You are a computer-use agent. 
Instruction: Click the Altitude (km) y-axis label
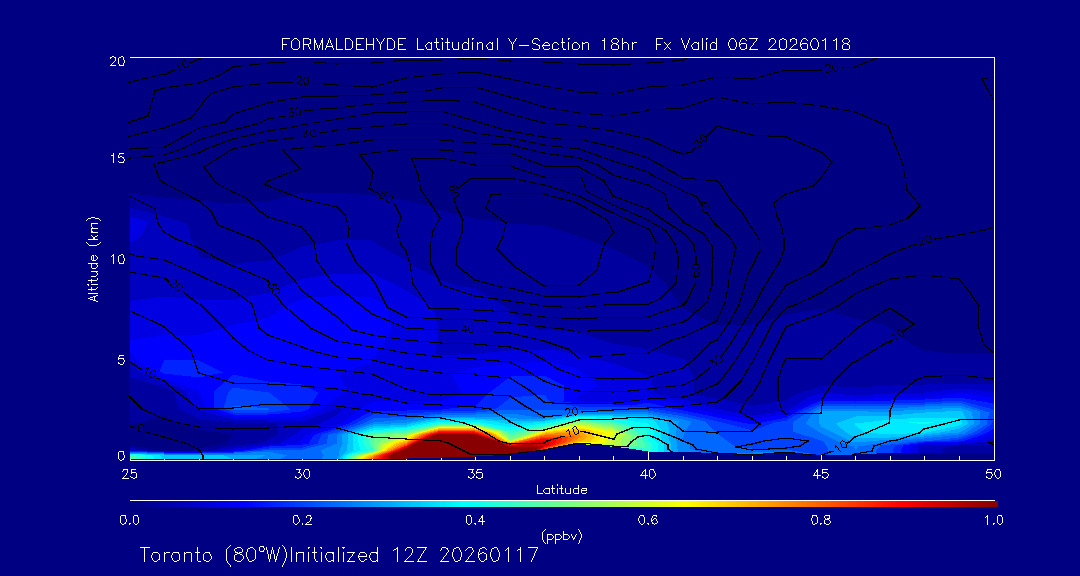tap(93, 259)
